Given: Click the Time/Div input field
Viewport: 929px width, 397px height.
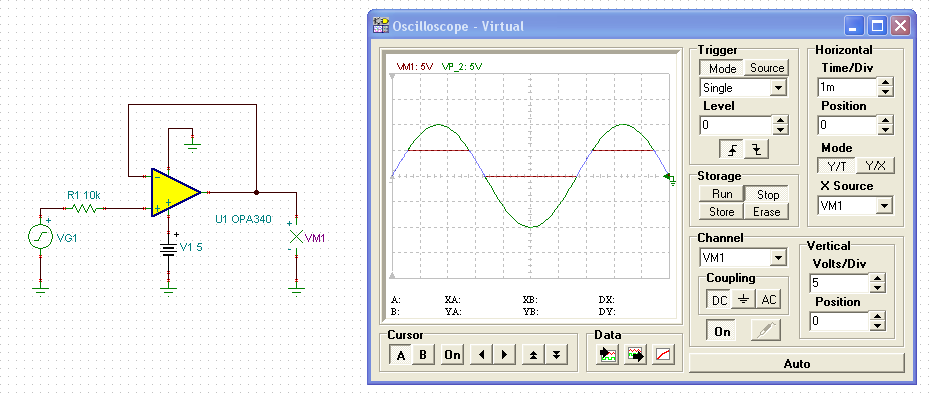Looking at the screenshot, I should tap(847, 87).
